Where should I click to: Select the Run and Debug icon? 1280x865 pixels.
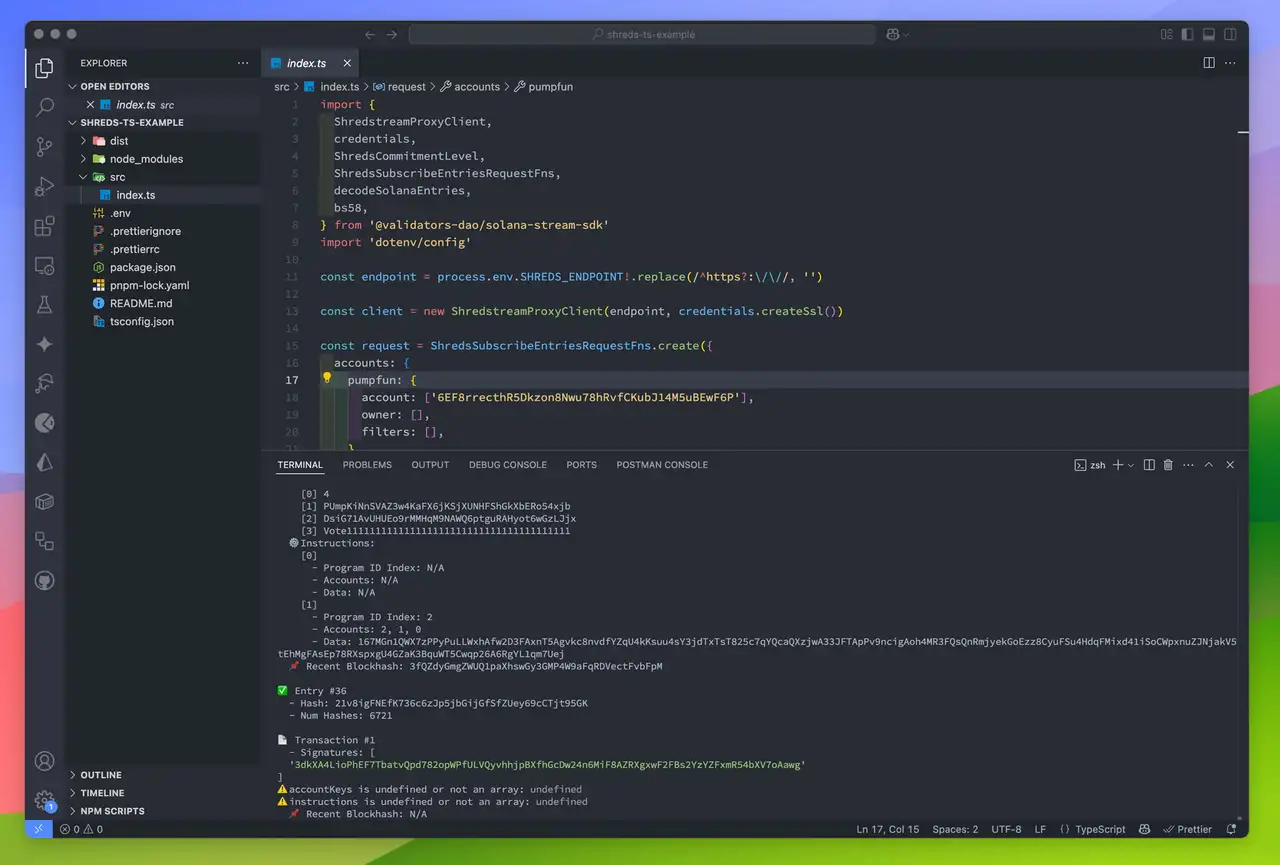point(44,186)
